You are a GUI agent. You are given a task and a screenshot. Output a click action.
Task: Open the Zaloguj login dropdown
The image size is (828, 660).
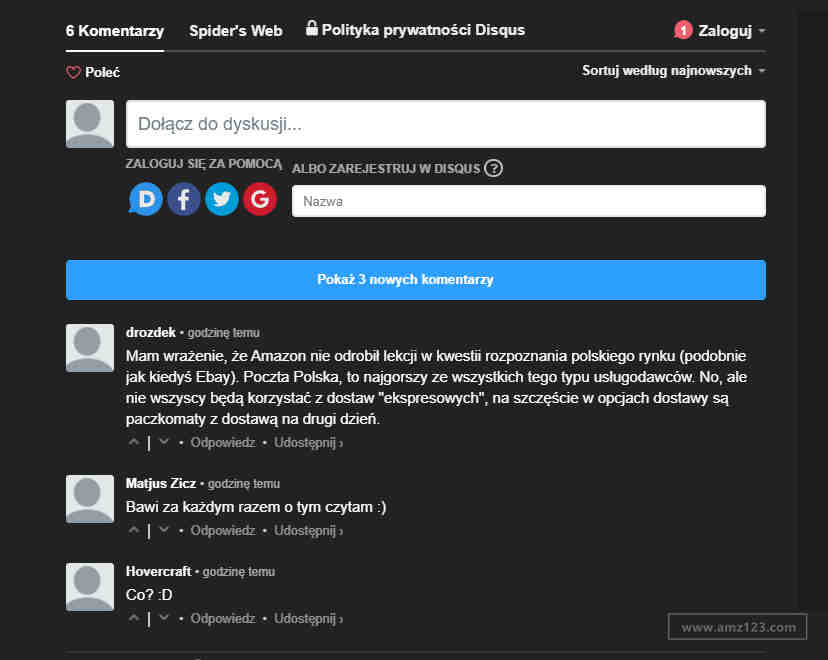point(731,31)
